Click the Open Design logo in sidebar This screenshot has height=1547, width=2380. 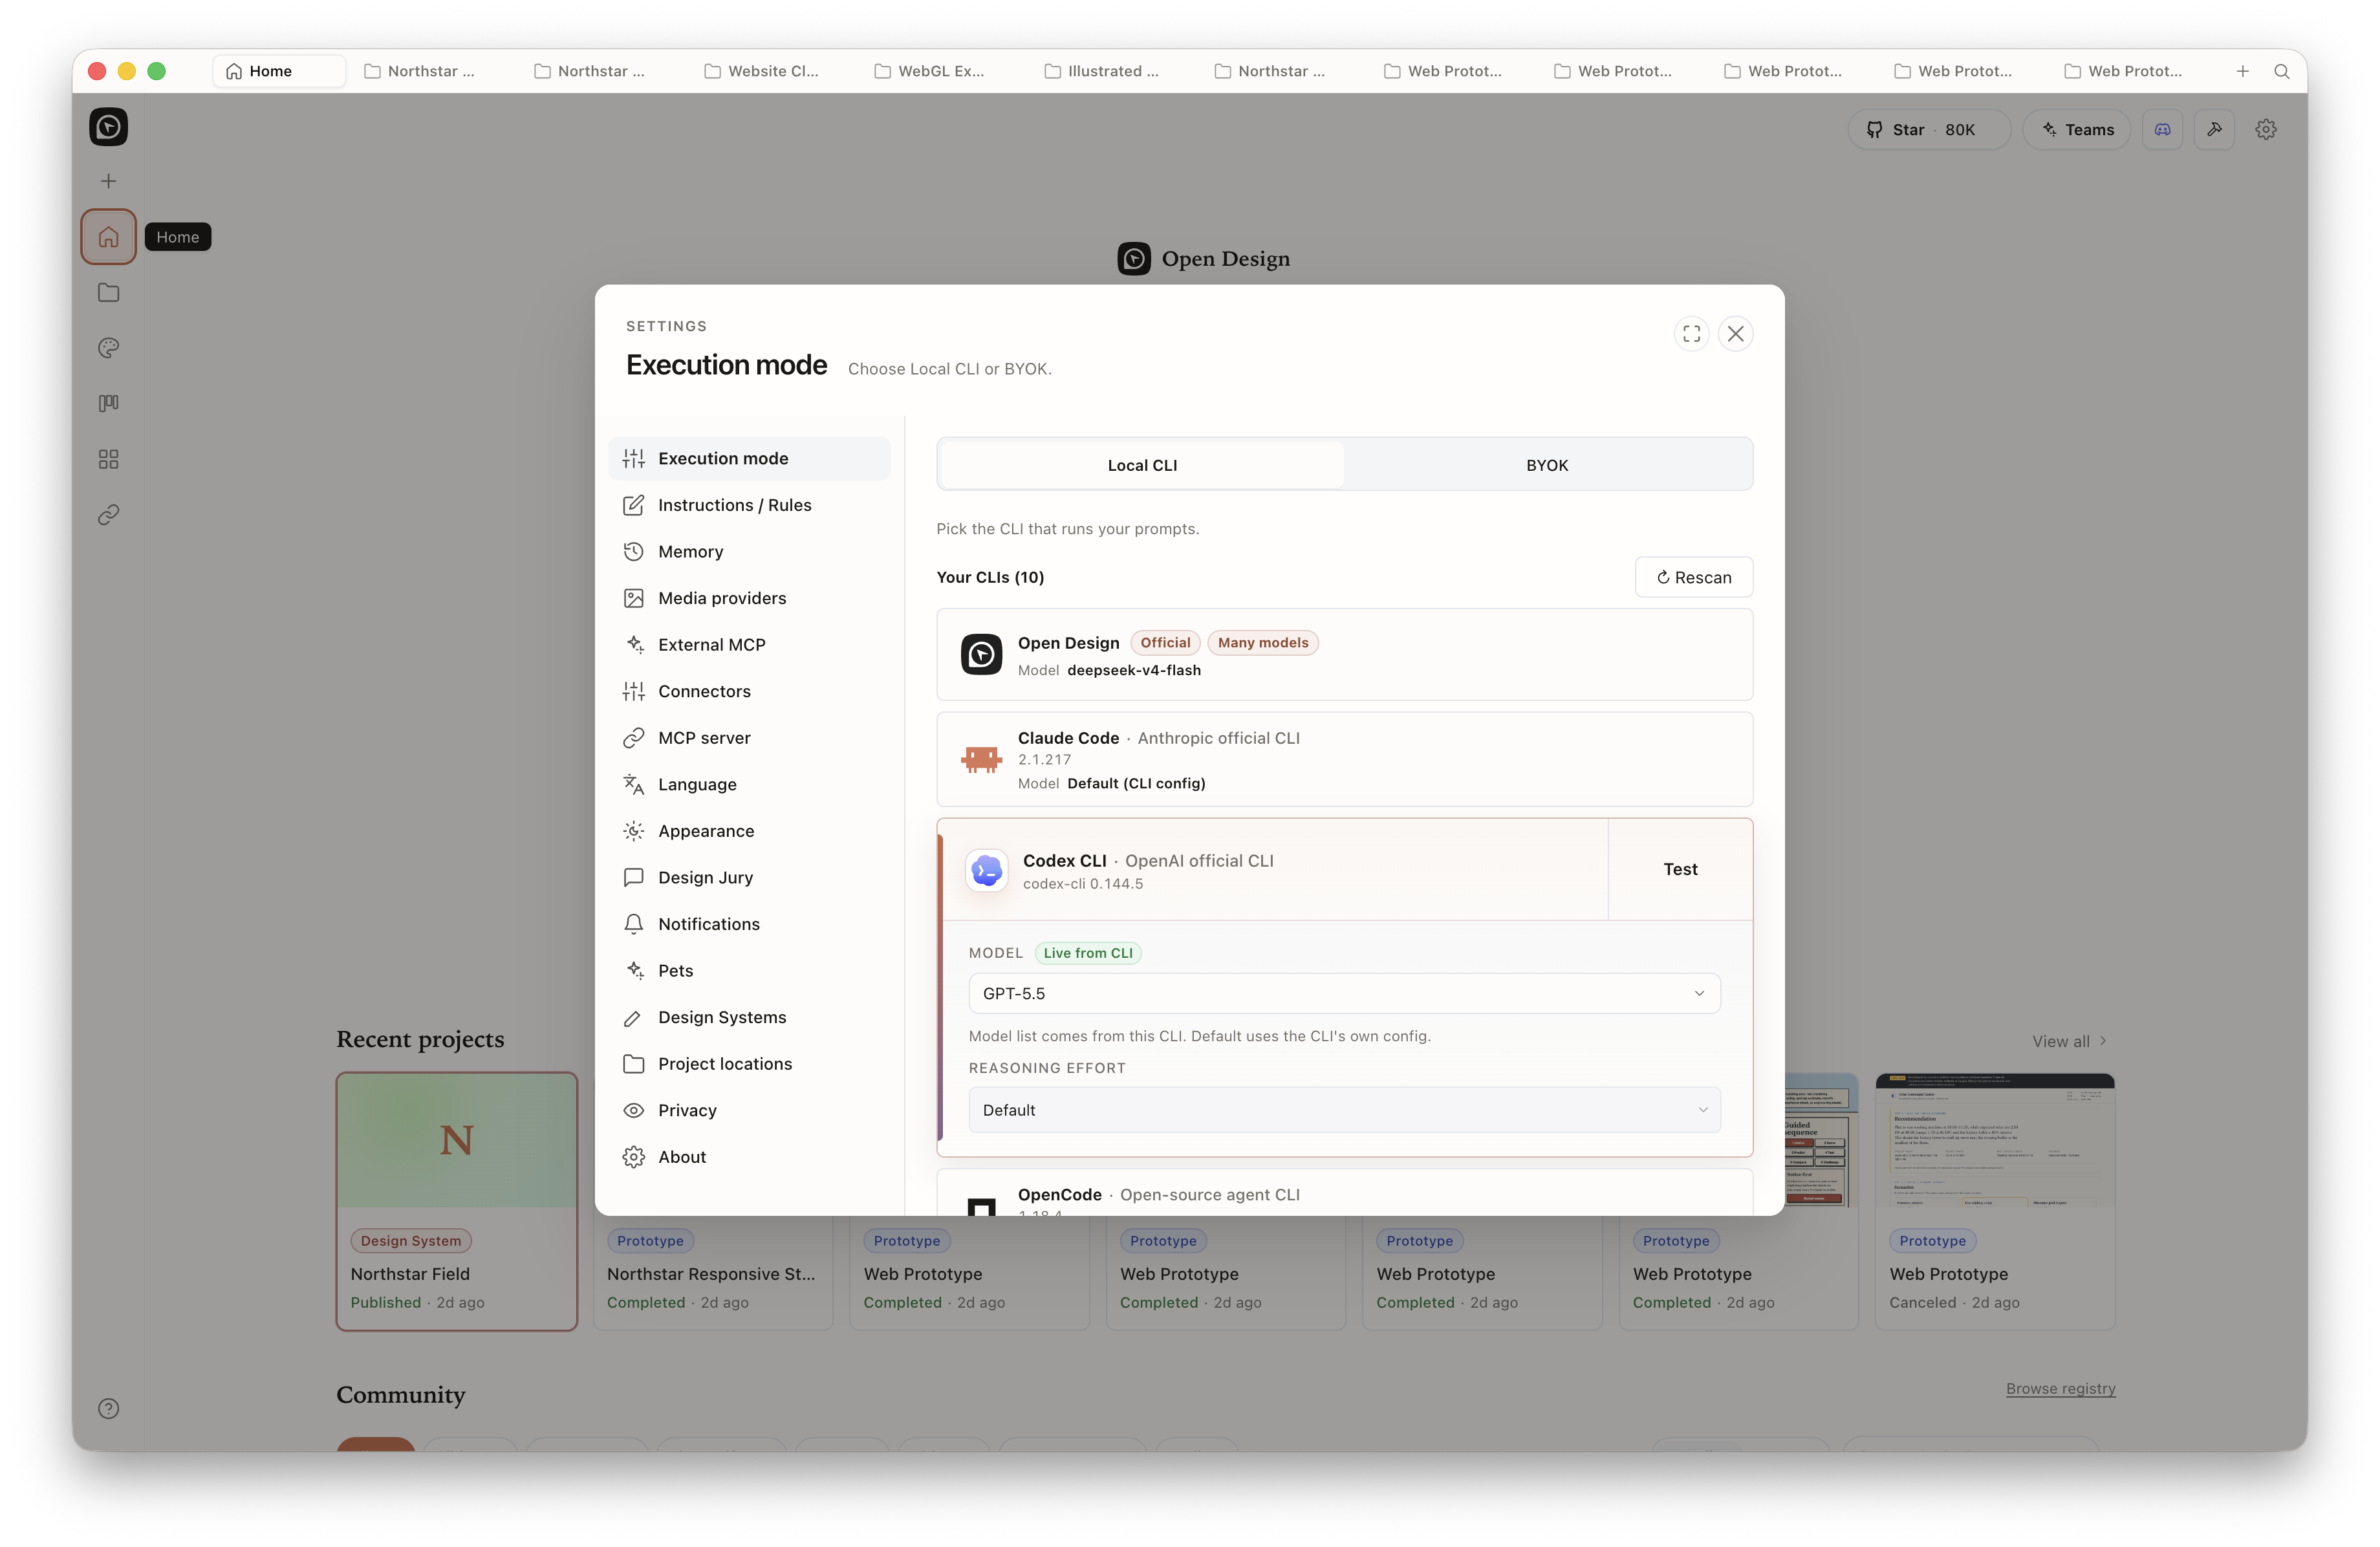click(x=108, y=127)
